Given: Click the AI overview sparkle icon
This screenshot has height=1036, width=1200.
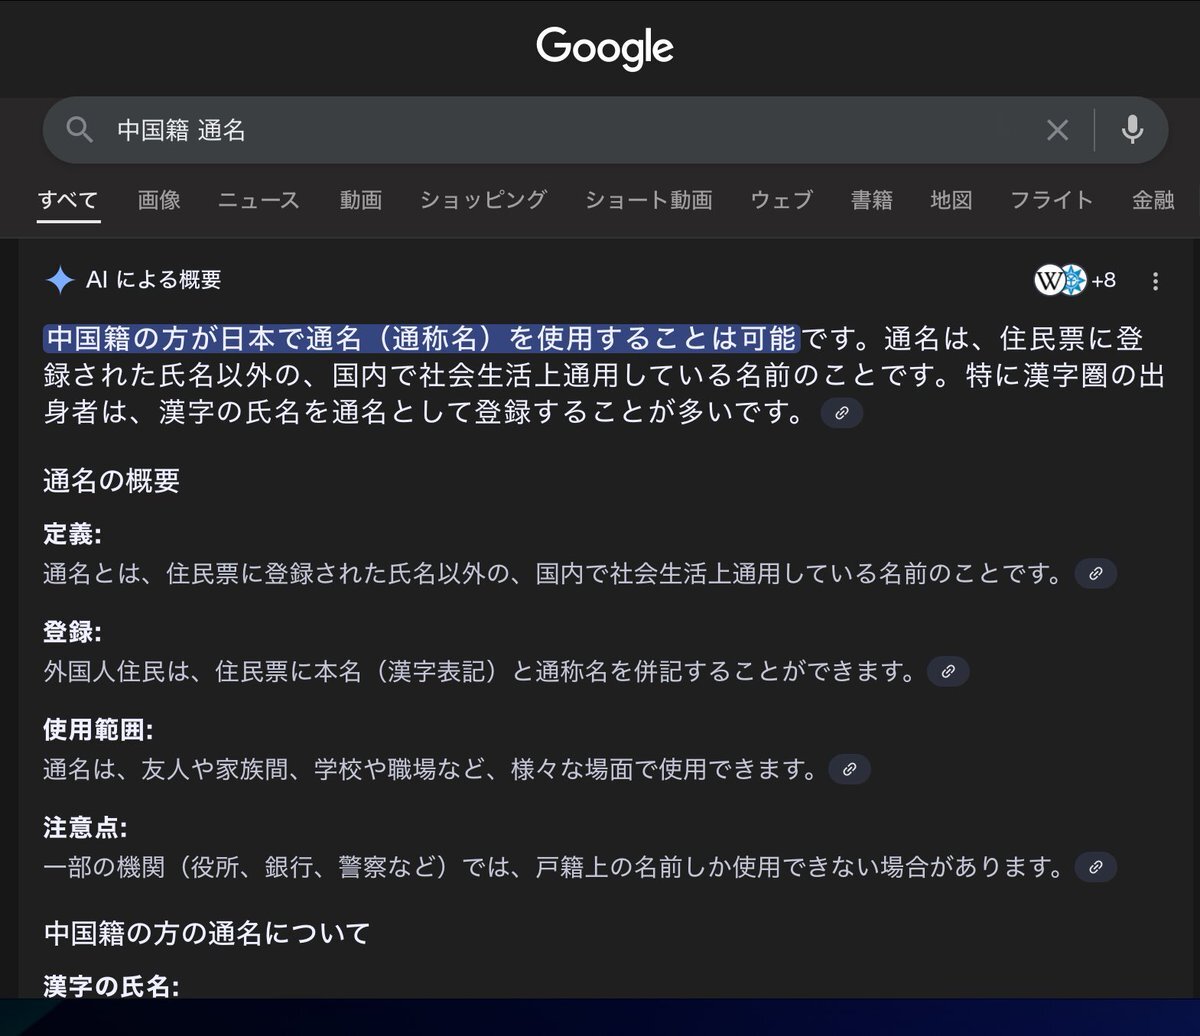Looking at the screenshot, I should click(x=60, y=280).
